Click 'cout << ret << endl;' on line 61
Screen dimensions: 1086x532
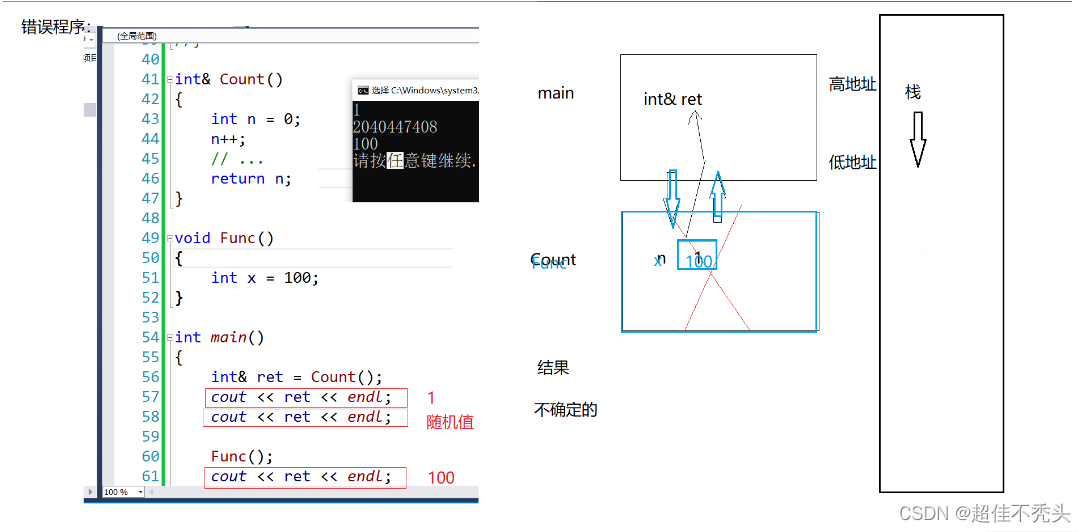(301, 477)
